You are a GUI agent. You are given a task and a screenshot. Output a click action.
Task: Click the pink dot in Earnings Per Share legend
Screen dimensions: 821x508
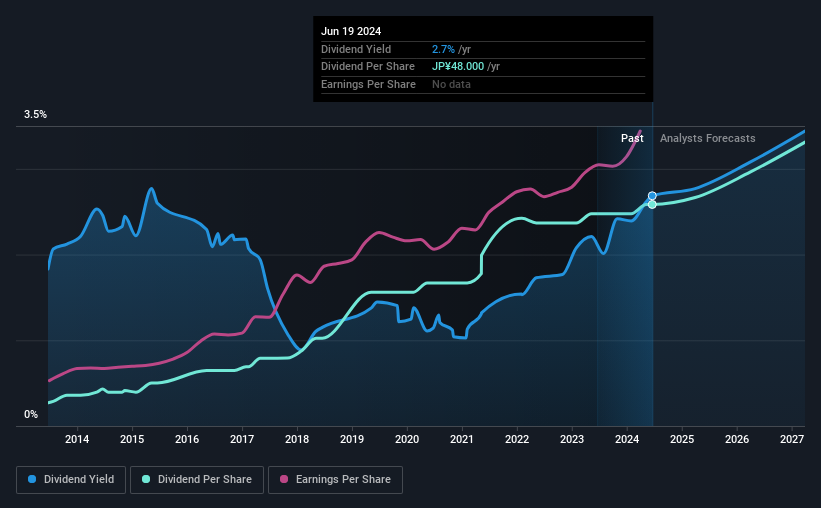pyautogui.click(x=284, y=479)
